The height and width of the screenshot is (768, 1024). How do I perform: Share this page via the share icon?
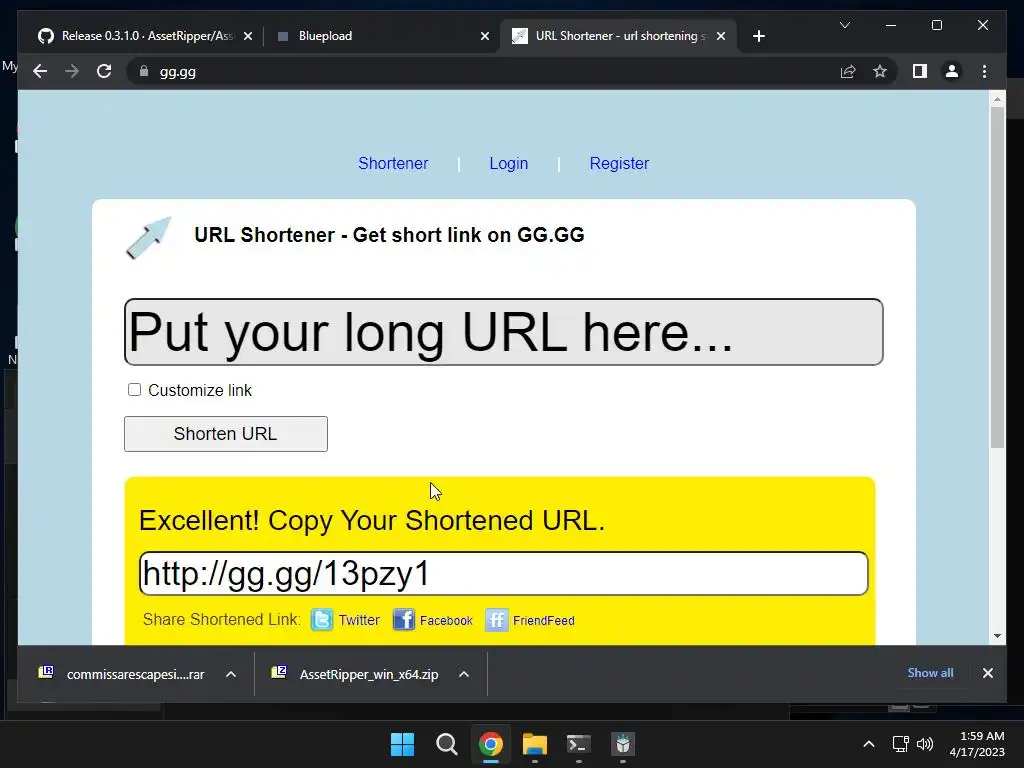[x=848, y=71]
